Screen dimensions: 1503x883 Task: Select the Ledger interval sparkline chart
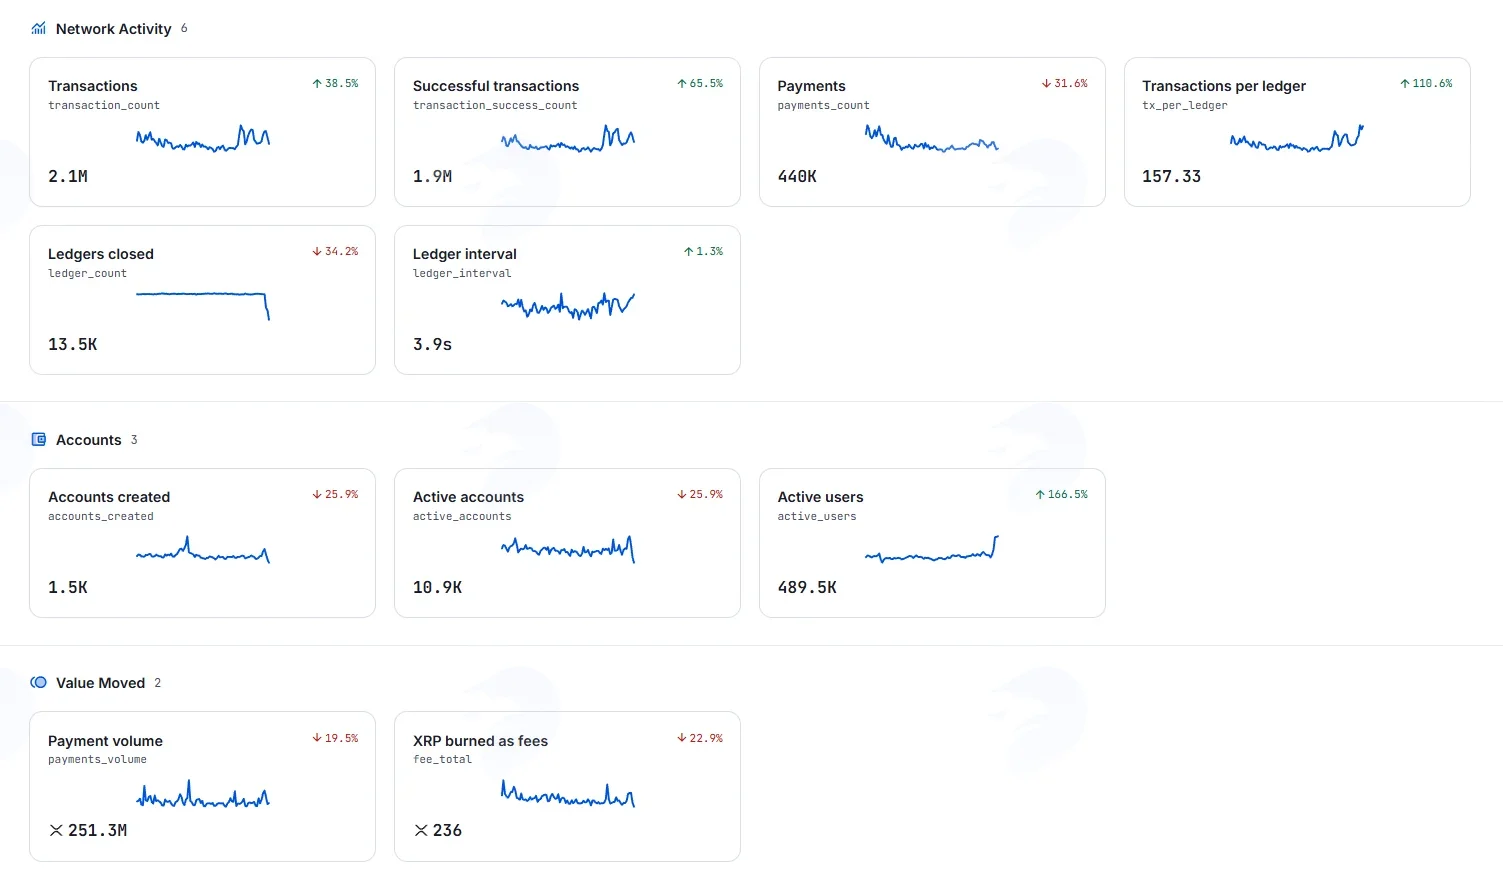pyautogui.click(x=568, y=305)
